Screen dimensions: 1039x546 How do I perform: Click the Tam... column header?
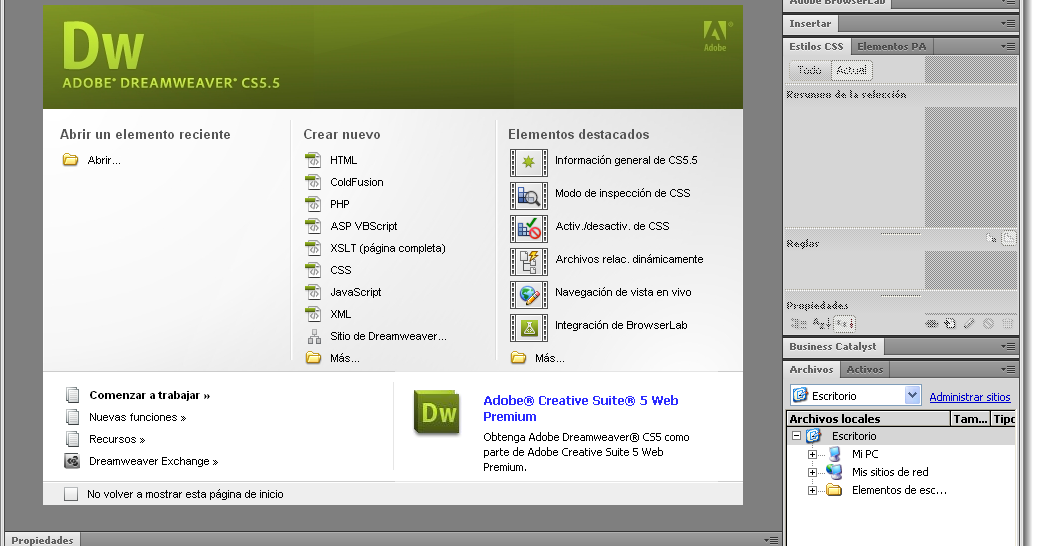pyautogui.click(x=970, y=419)
